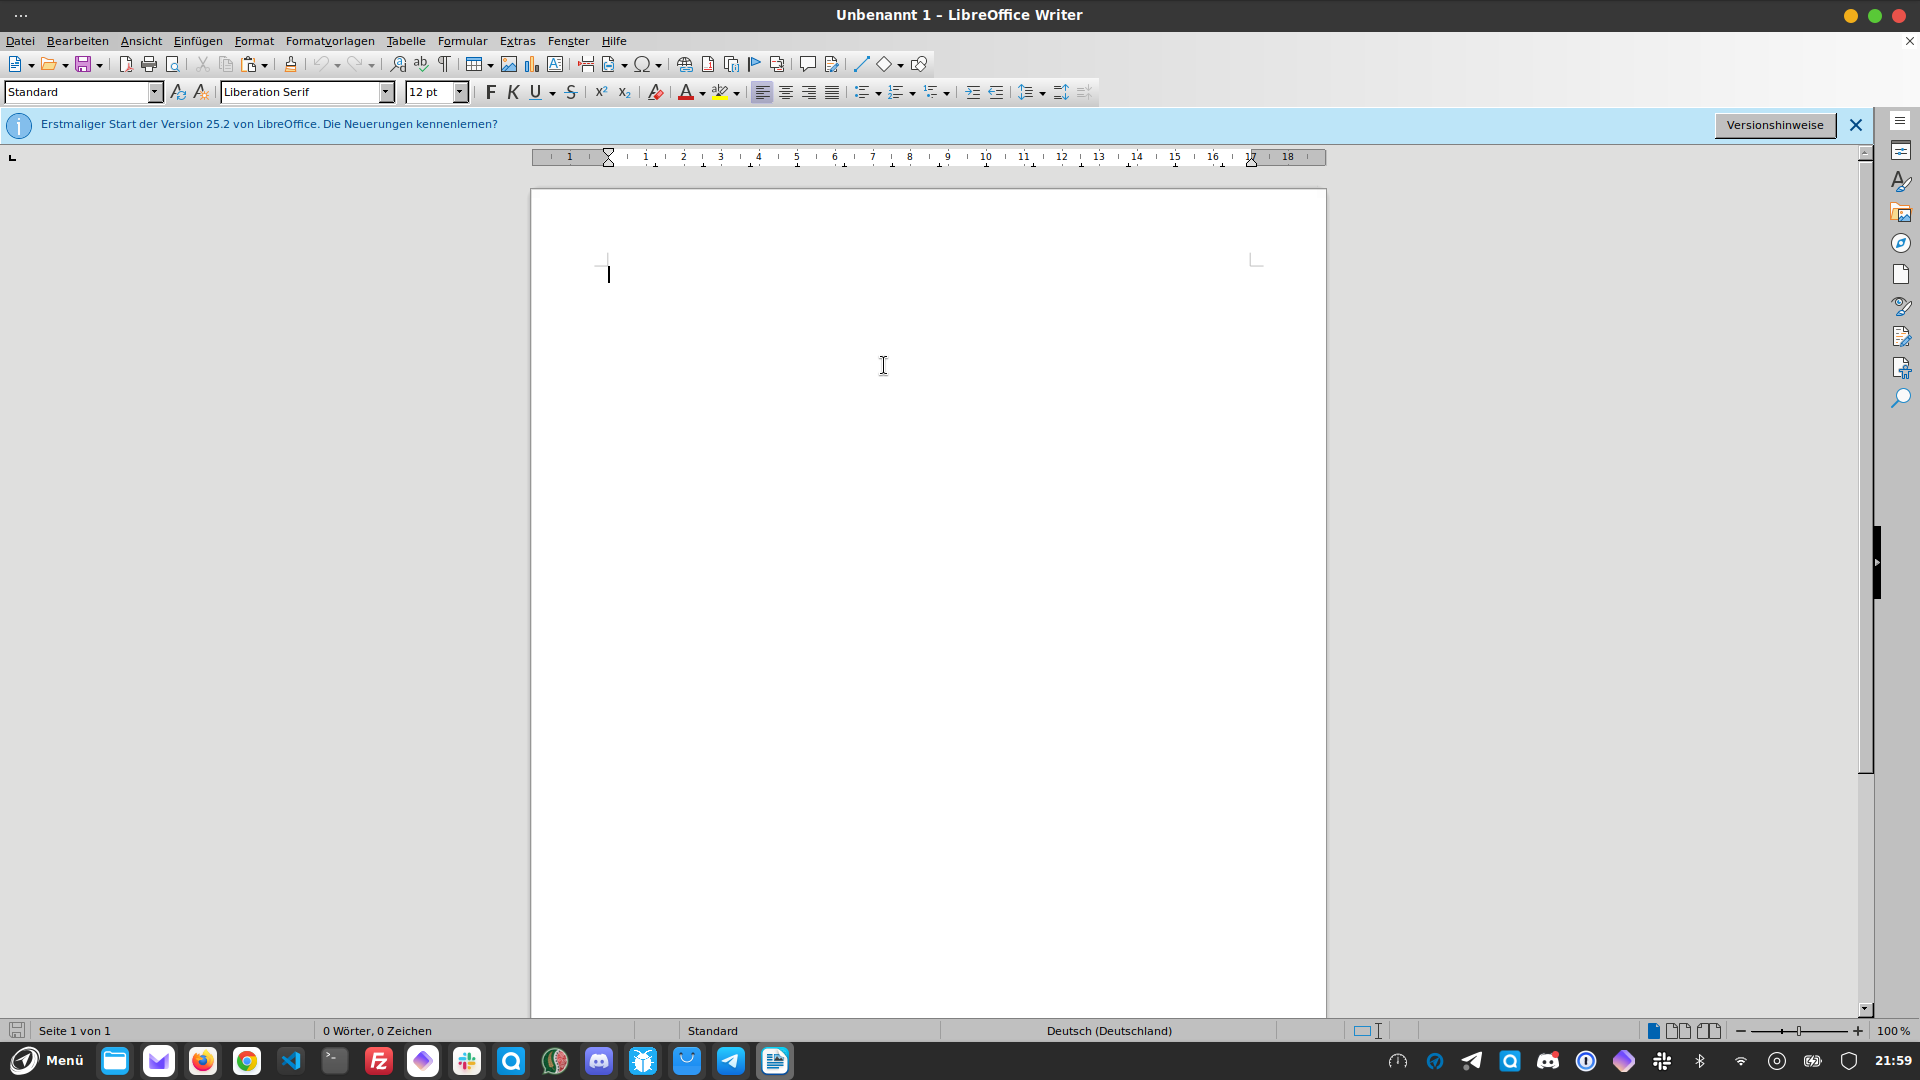Screen dimensions: 1920x1080
Task: Open Gallery icon in sidebar
Action: click(x=1901, y=213)
